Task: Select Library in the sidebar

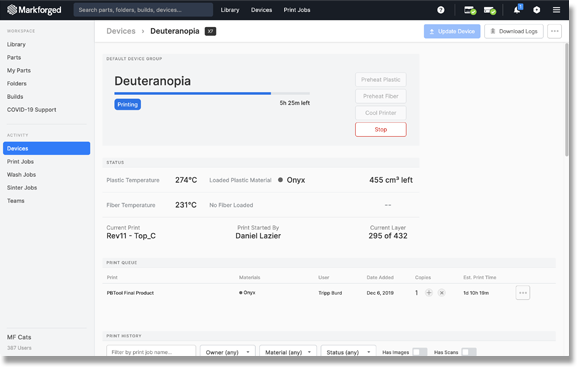Action: coord(16,44)
